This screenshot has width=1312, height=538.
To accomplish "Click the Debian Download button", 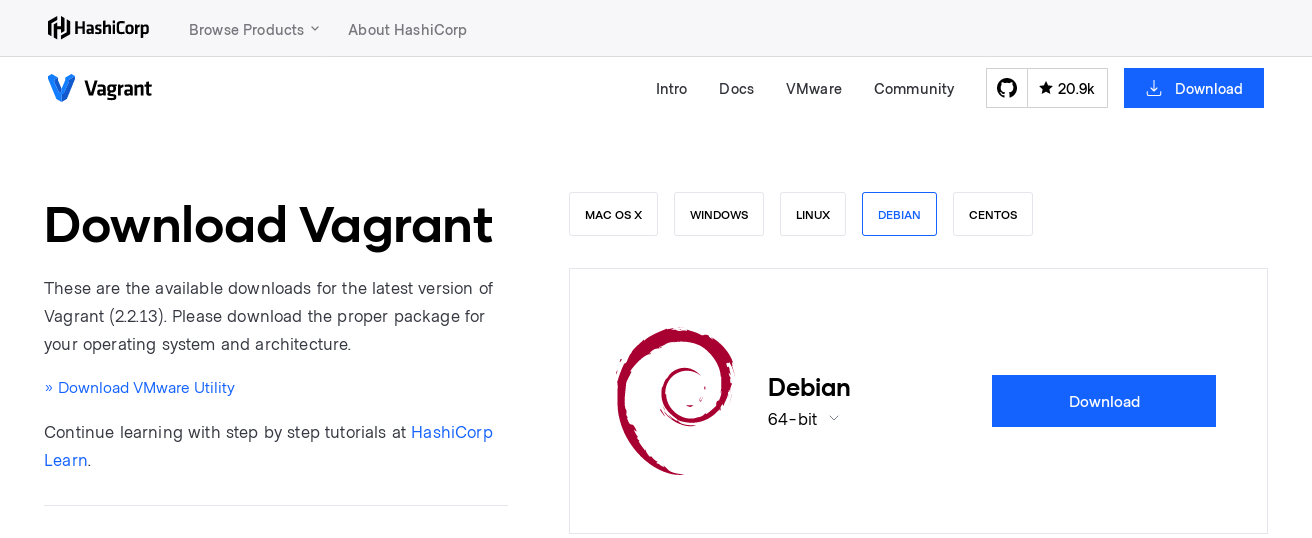I will [1104, 401].
